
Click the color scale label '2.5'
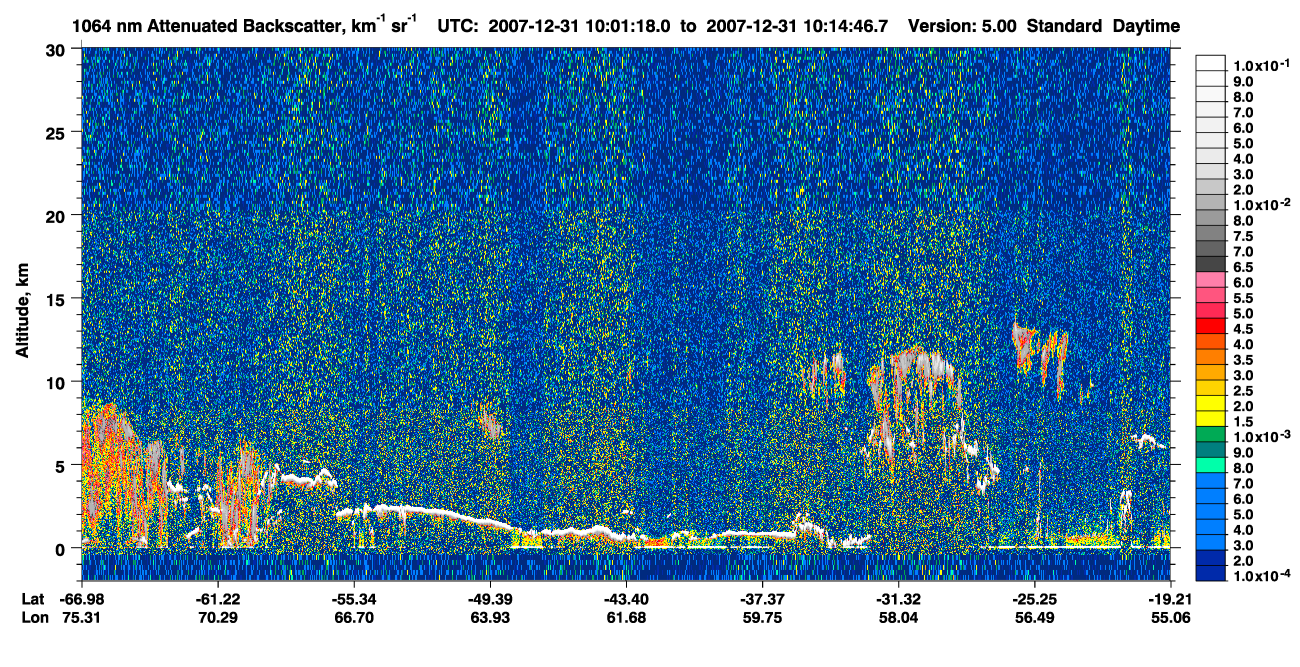coord(1243,391)
